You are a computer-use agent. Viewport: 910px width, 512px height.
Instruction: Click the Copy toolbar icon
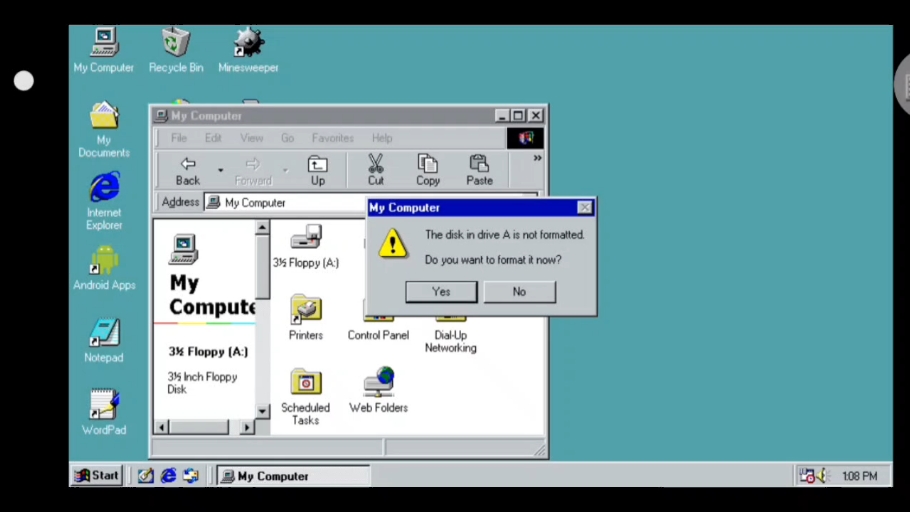(428, 171)
